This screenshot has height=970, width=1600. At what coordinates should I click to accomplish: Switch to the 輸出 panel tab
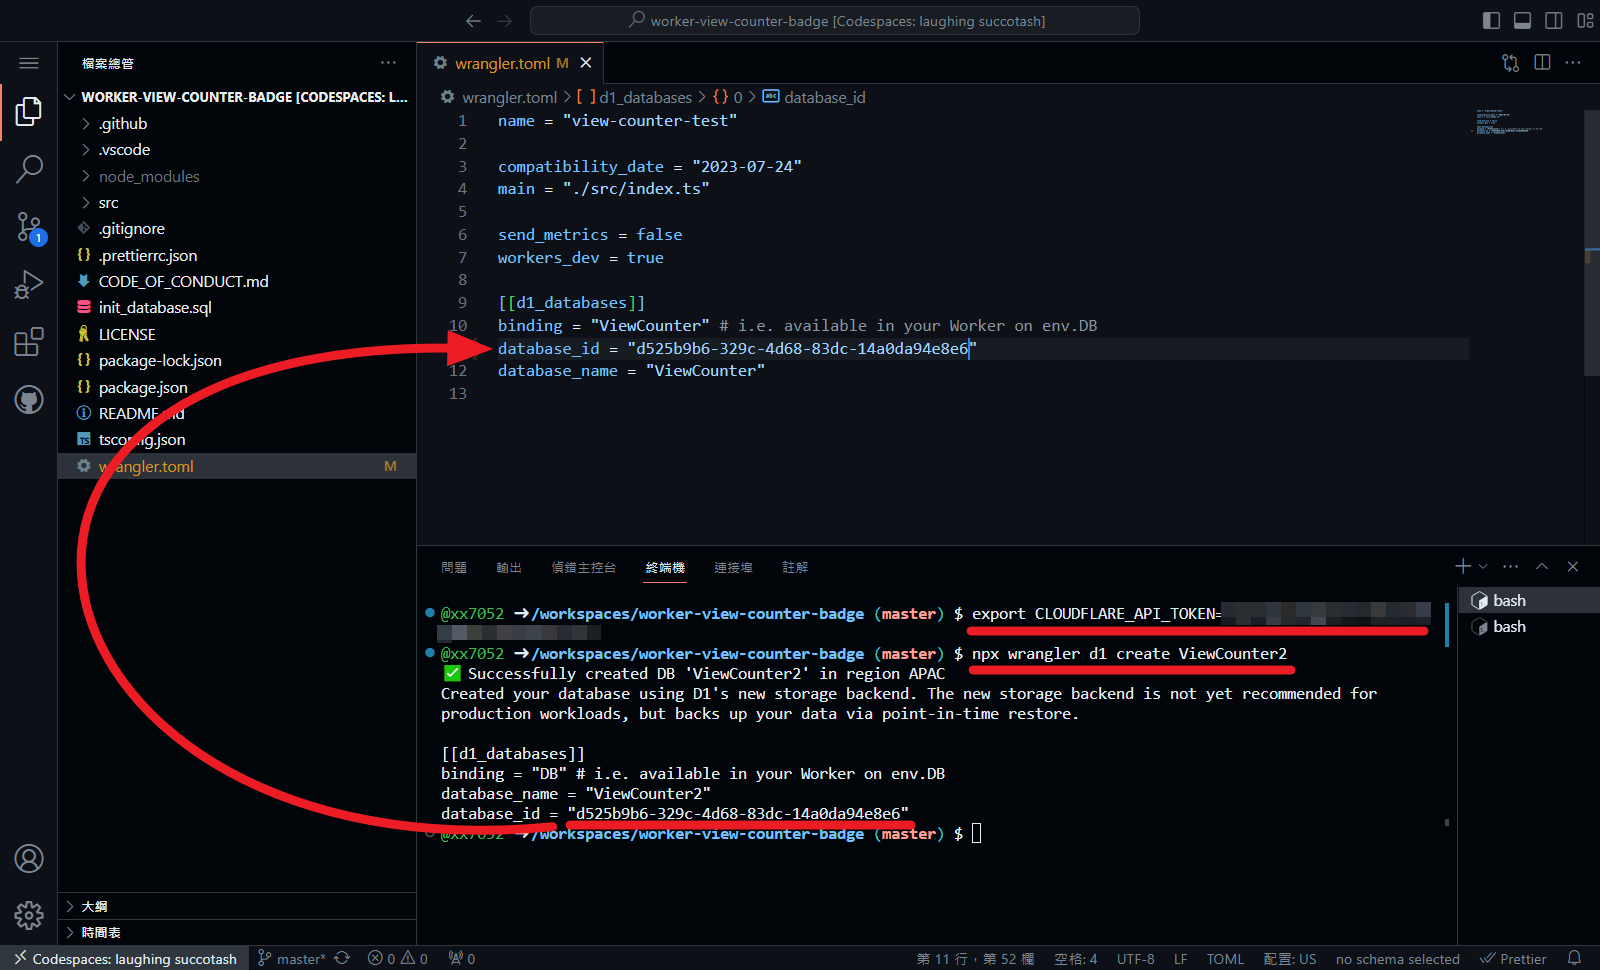click(x=509, y=568)
